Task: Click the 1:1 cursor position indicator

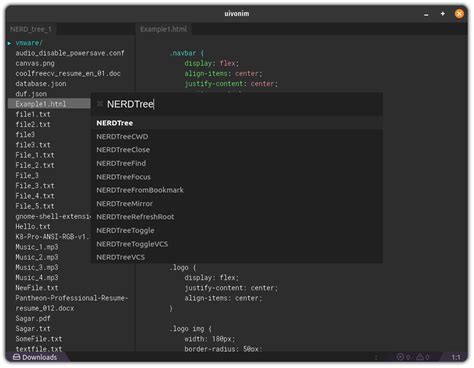Action: coord(456,357)
